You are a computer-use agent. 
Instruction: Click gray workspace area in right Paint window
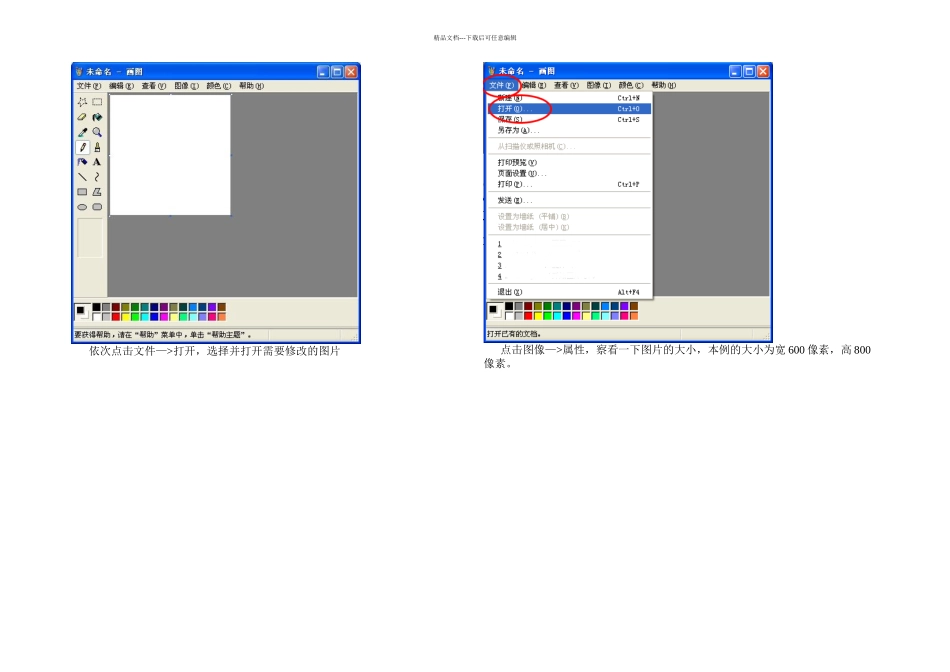click(711, 194)
